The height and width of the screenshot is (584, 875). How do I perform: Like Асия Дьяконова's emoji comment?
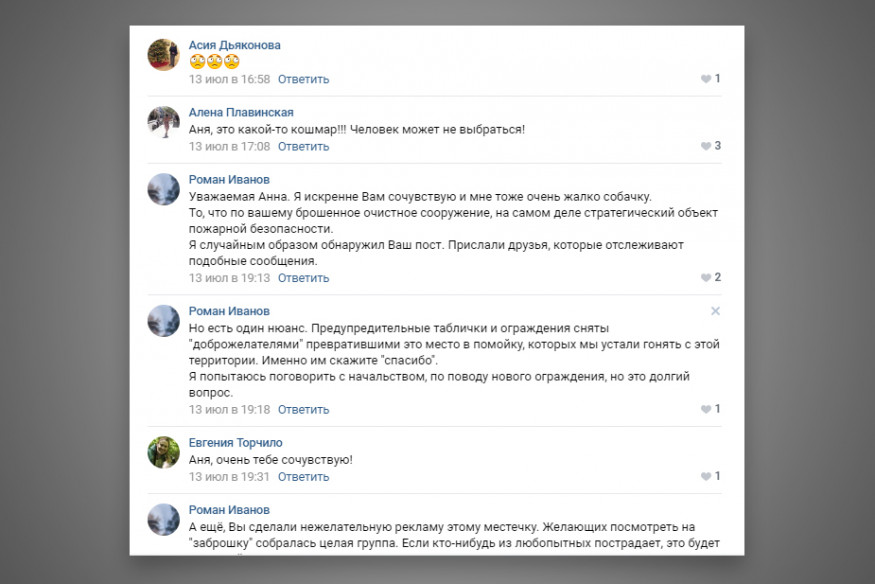pos(706,79)
